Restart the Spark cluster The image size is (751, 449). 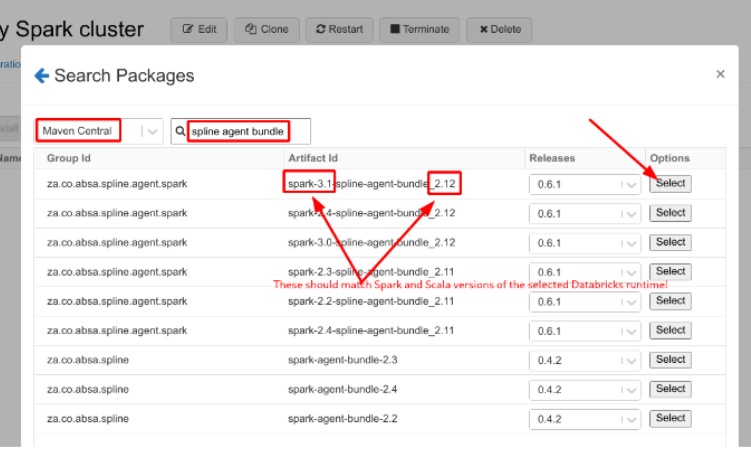point(339,29)
